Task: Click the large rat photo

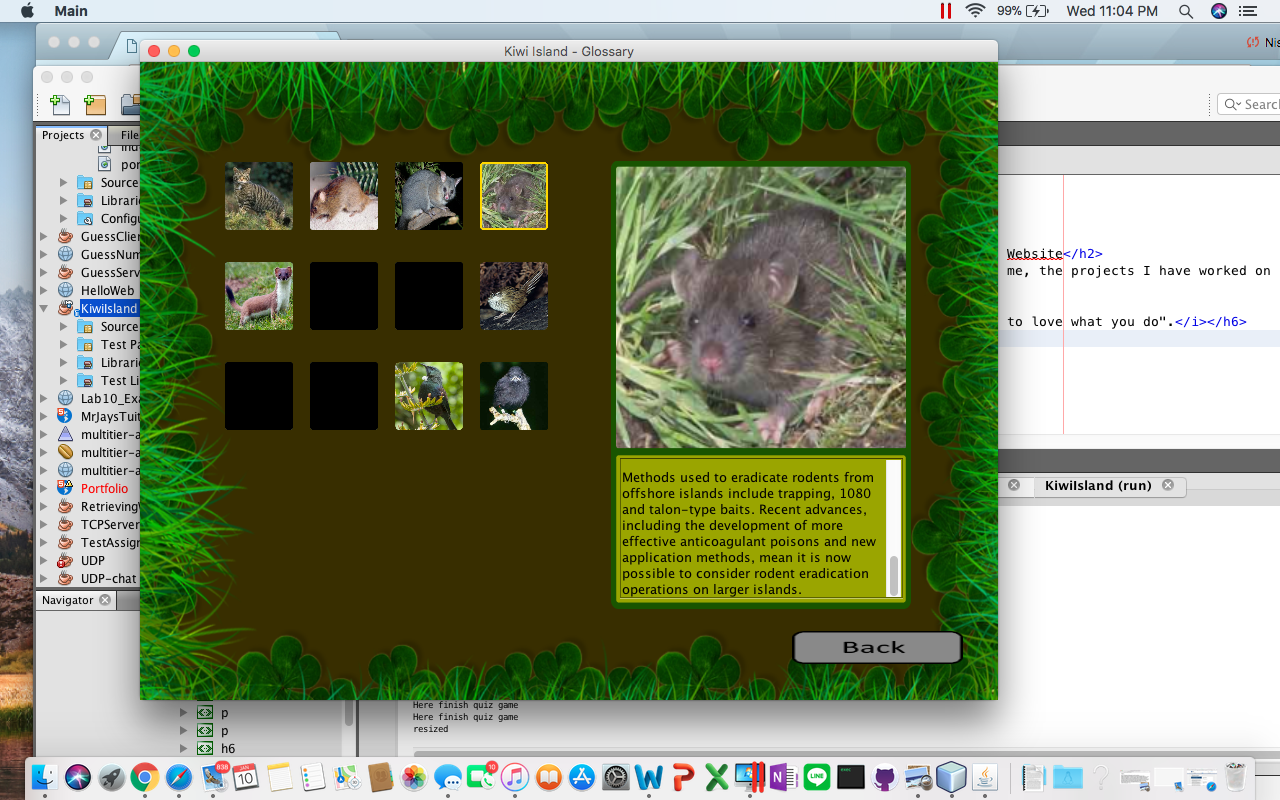Action: (761, 307)
